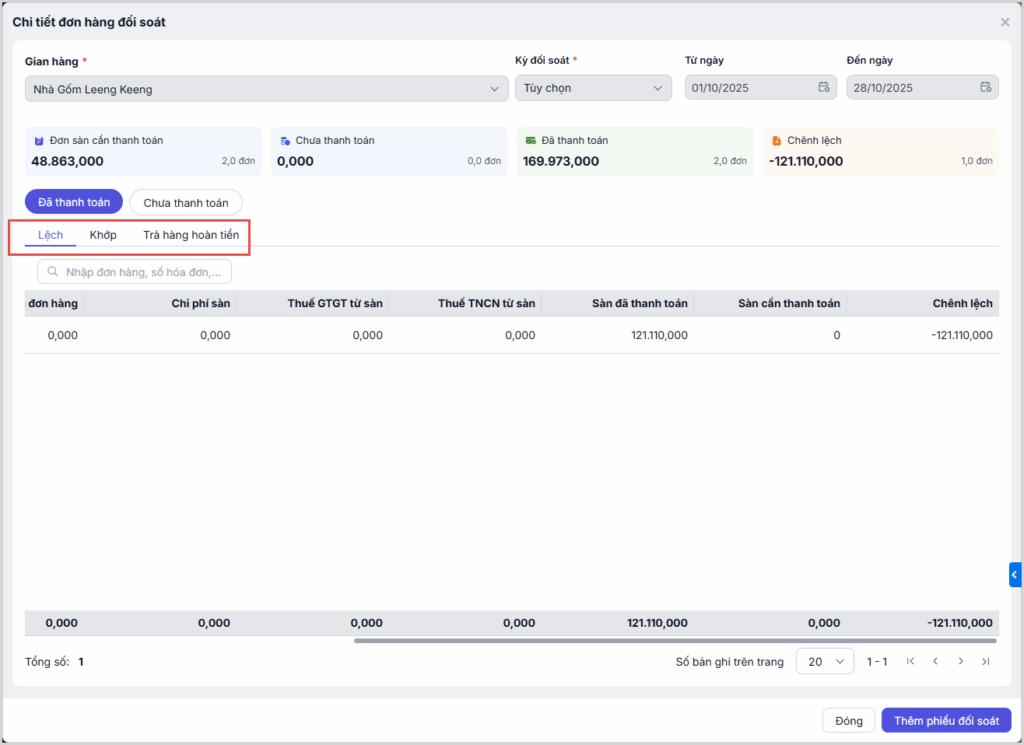Open the Trả hàng hoàn tiền tab
Screen dimensions: 1024x745
click(191, 235)
